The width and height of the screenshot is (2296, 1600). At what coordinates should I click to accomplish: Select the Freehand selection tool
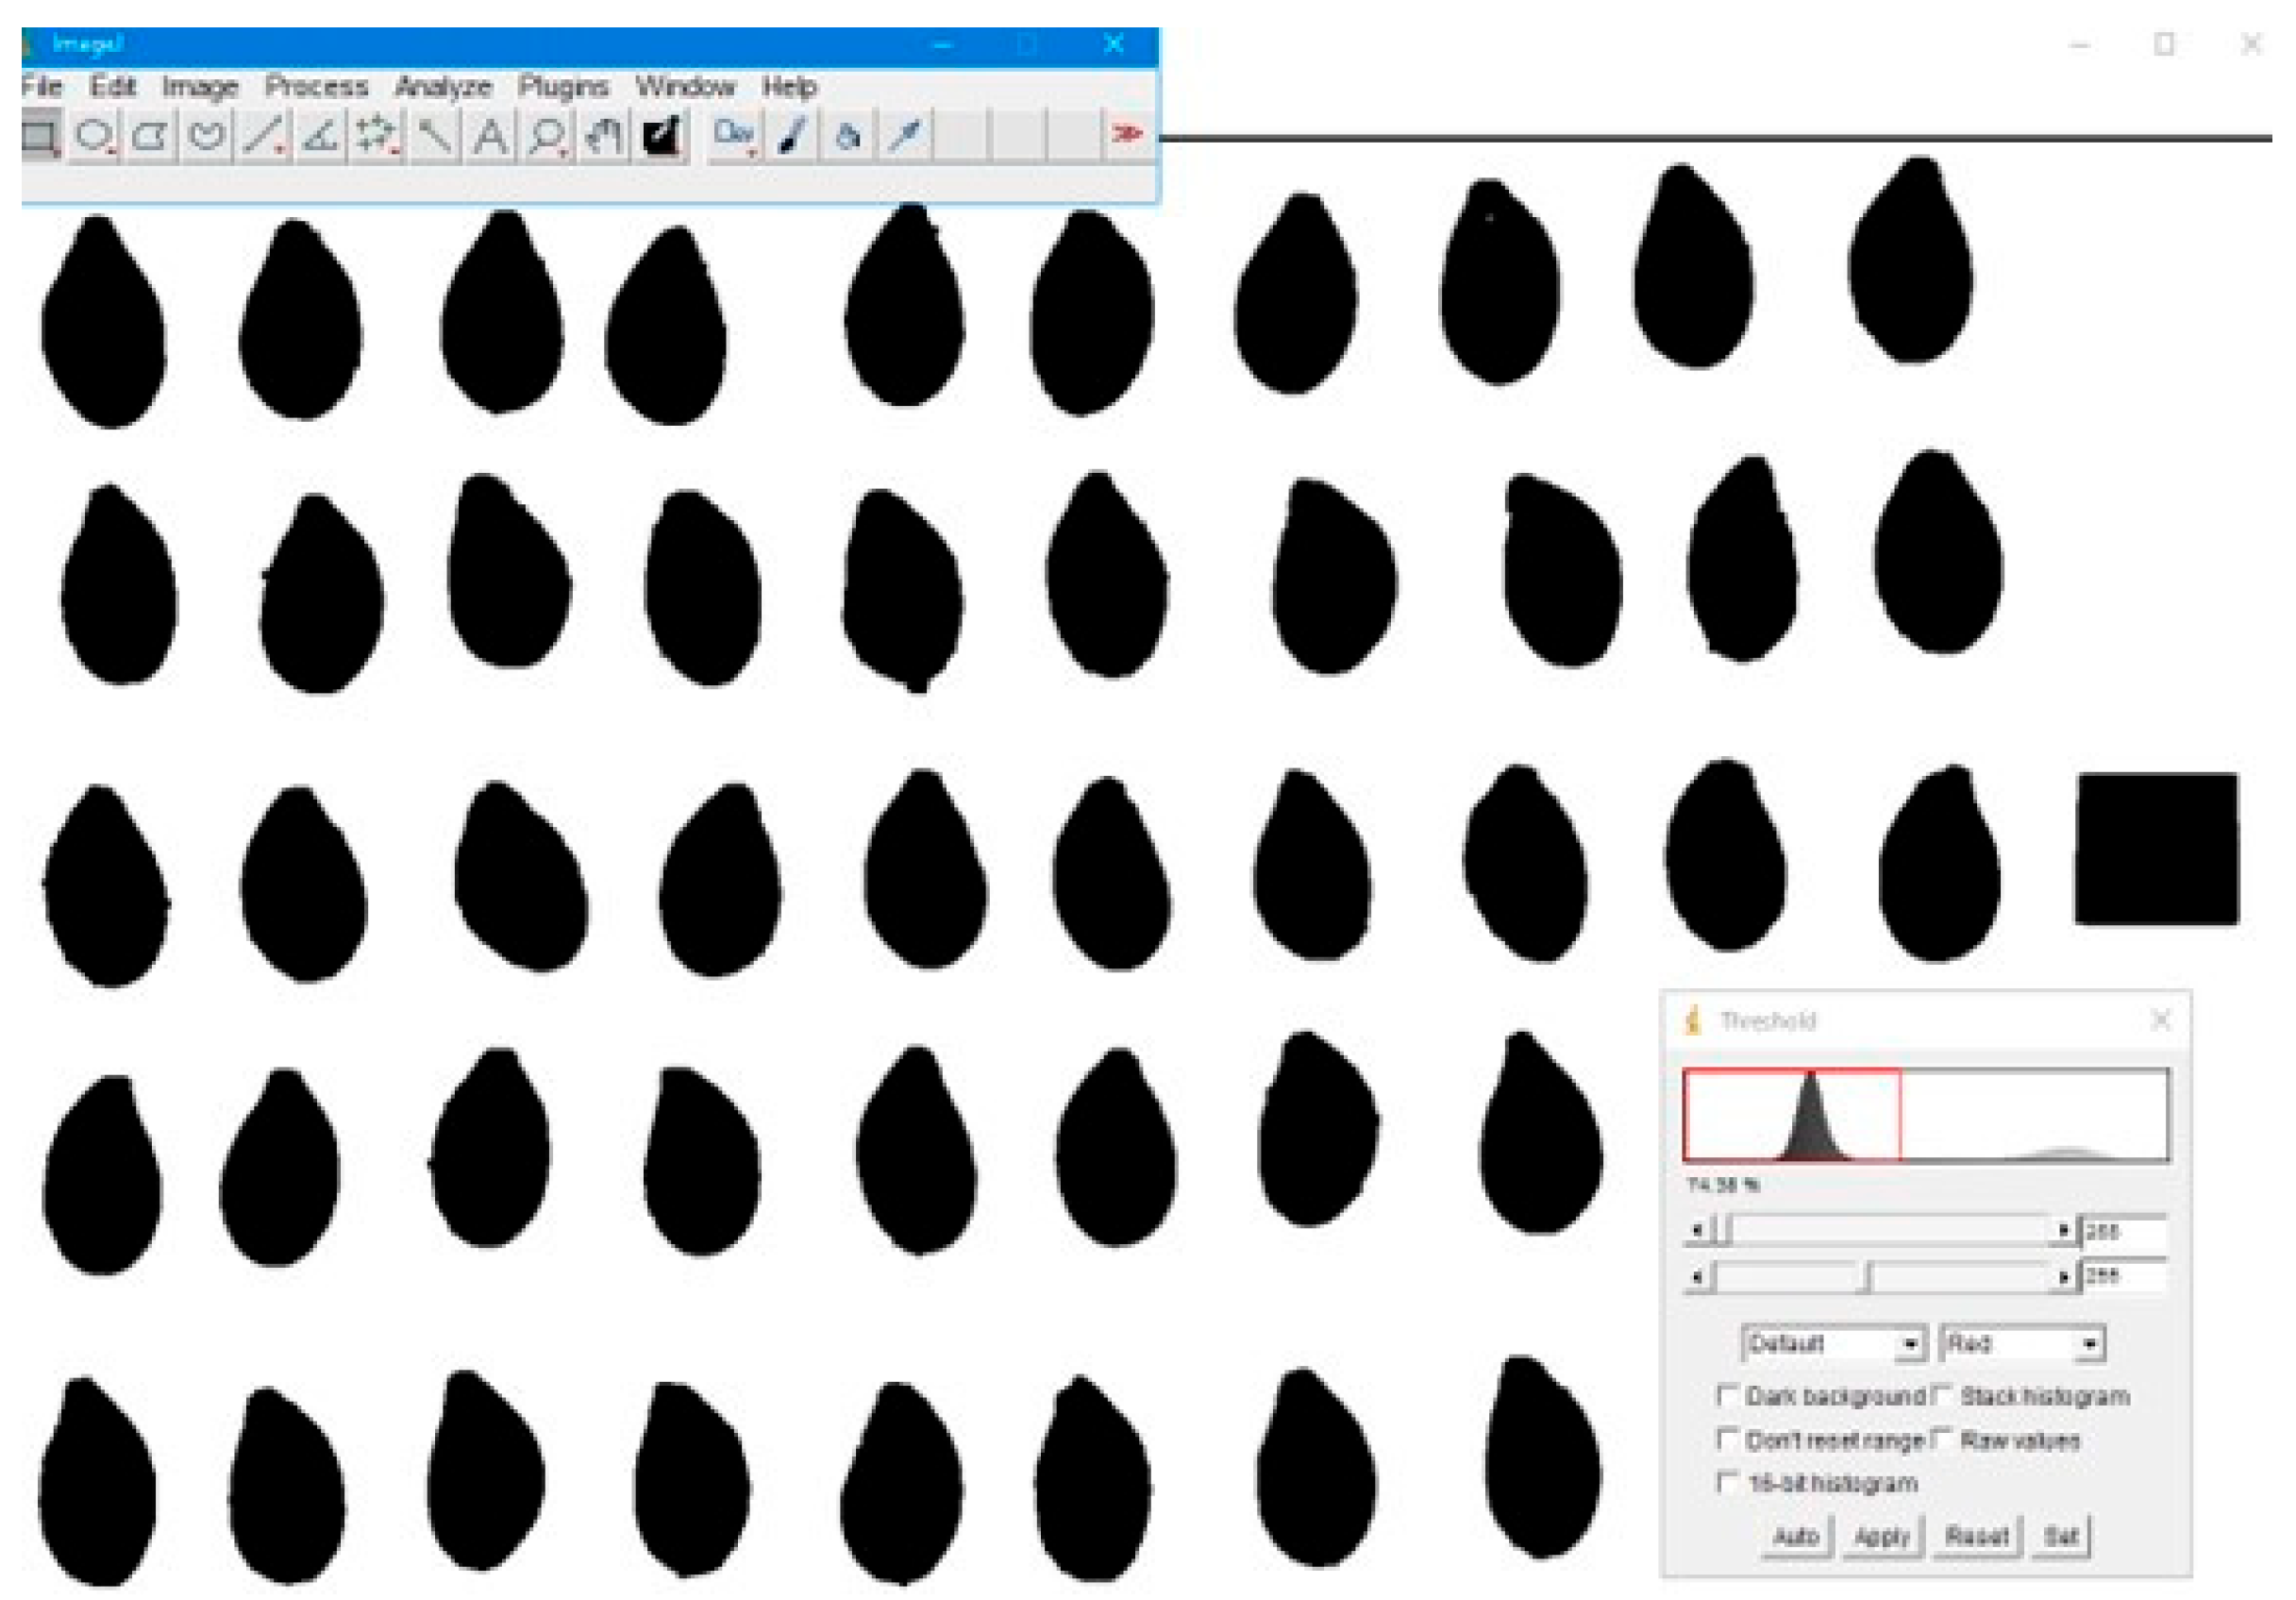pyautogui.click(x=206, y=135)
